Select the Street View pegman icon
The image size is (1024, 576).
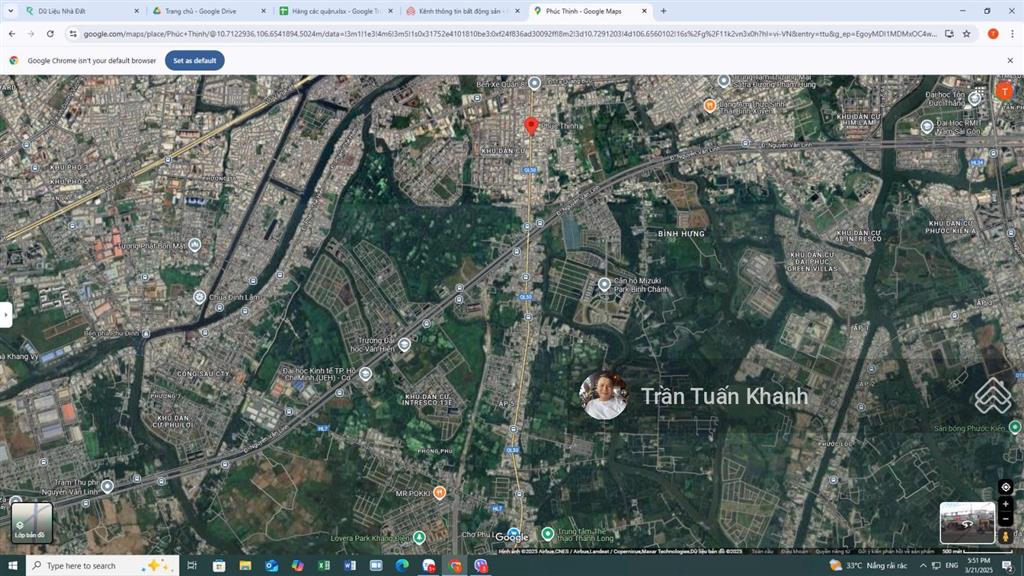click(x=1006, y=536)
